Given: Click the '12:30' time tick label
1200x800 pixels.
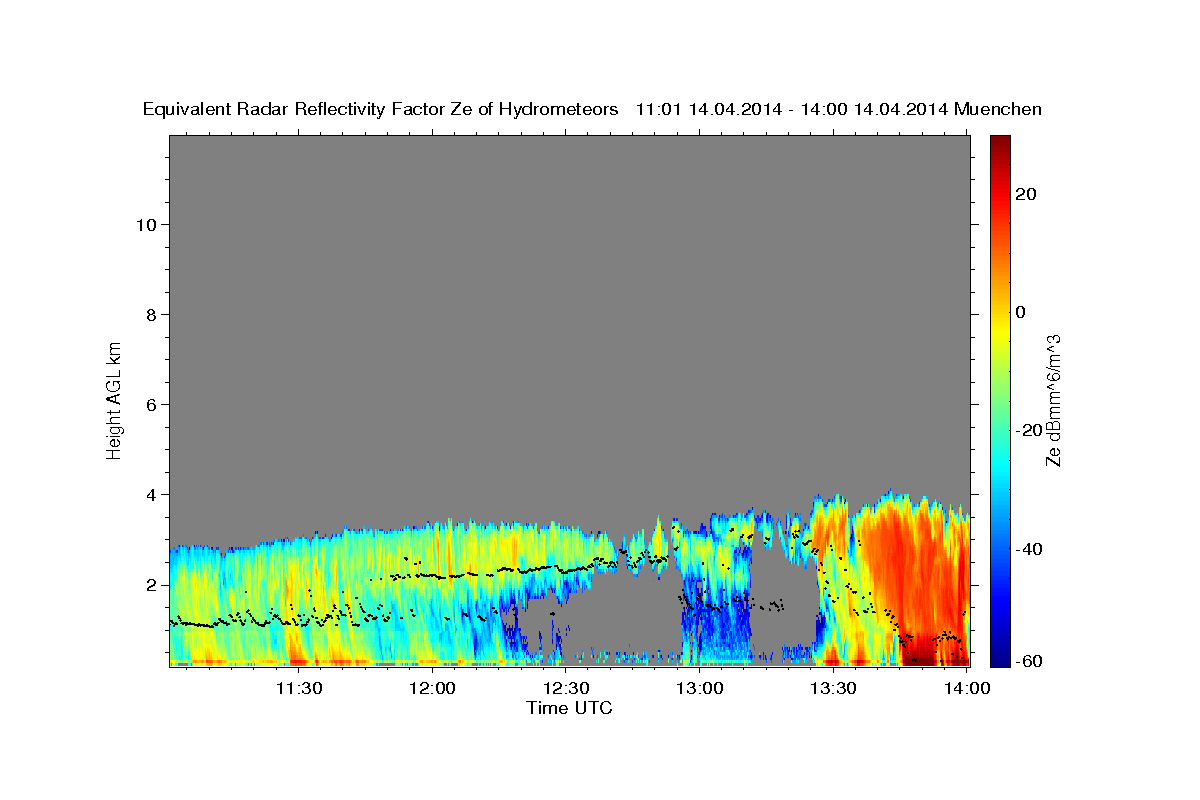Looking at the screenshot, I should (x=566, y=688).
